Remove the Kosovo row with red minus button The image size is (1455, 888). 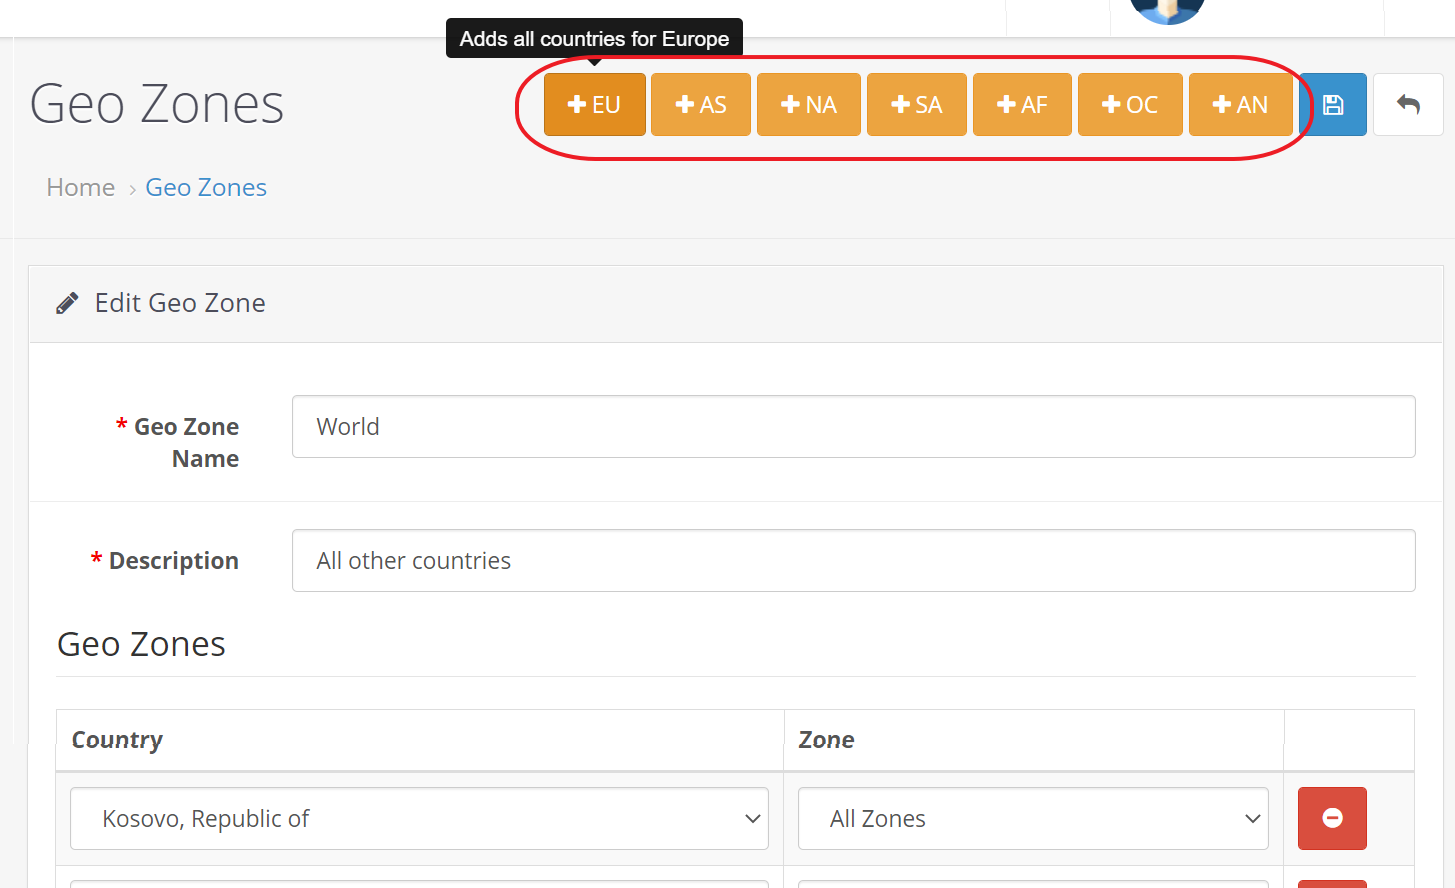(x=1331, y=818)
